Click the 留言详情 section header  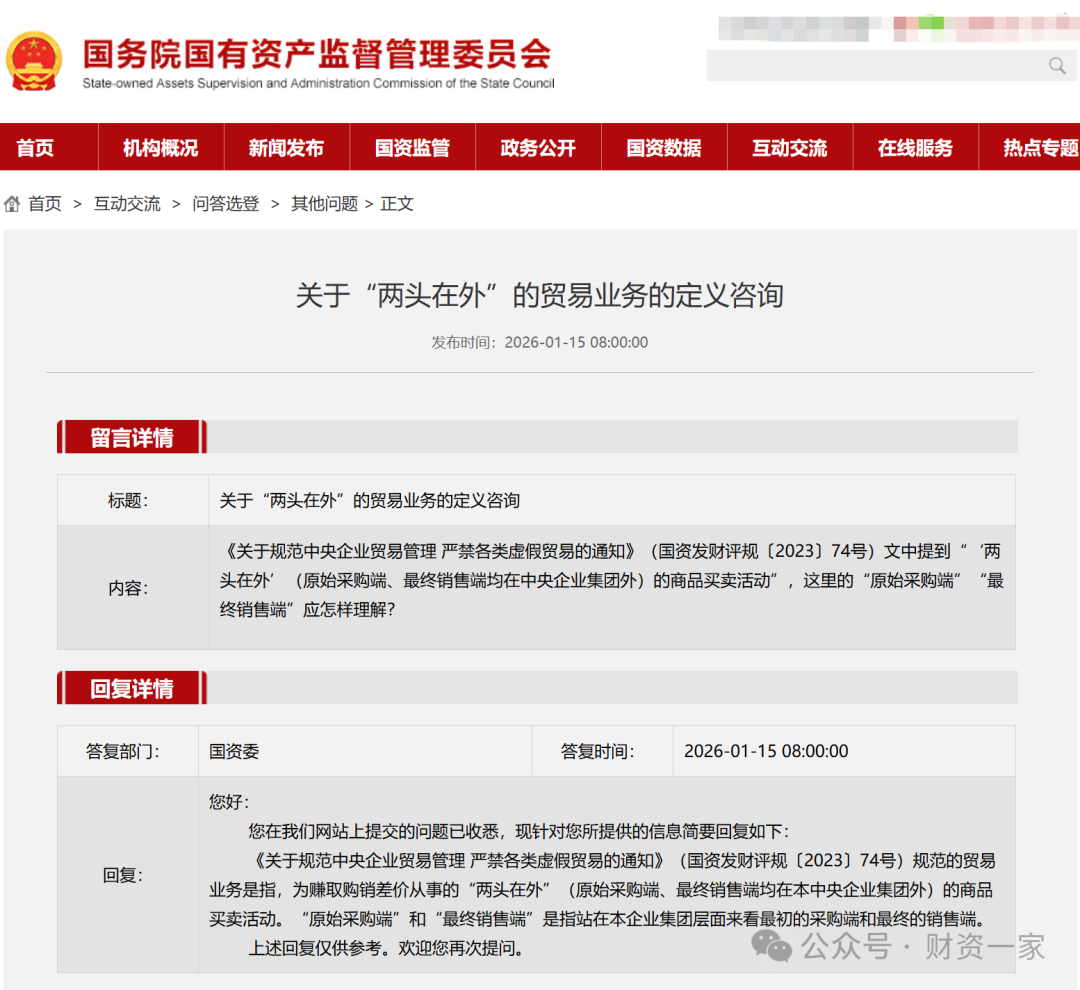tap(131, 437)
